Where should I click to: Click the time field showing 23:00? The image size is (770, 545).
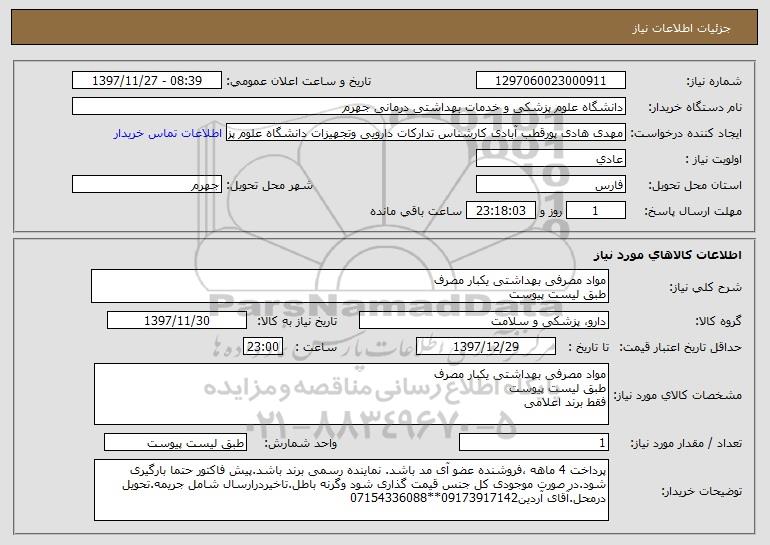pyautogui.click(x=263, y=347)
